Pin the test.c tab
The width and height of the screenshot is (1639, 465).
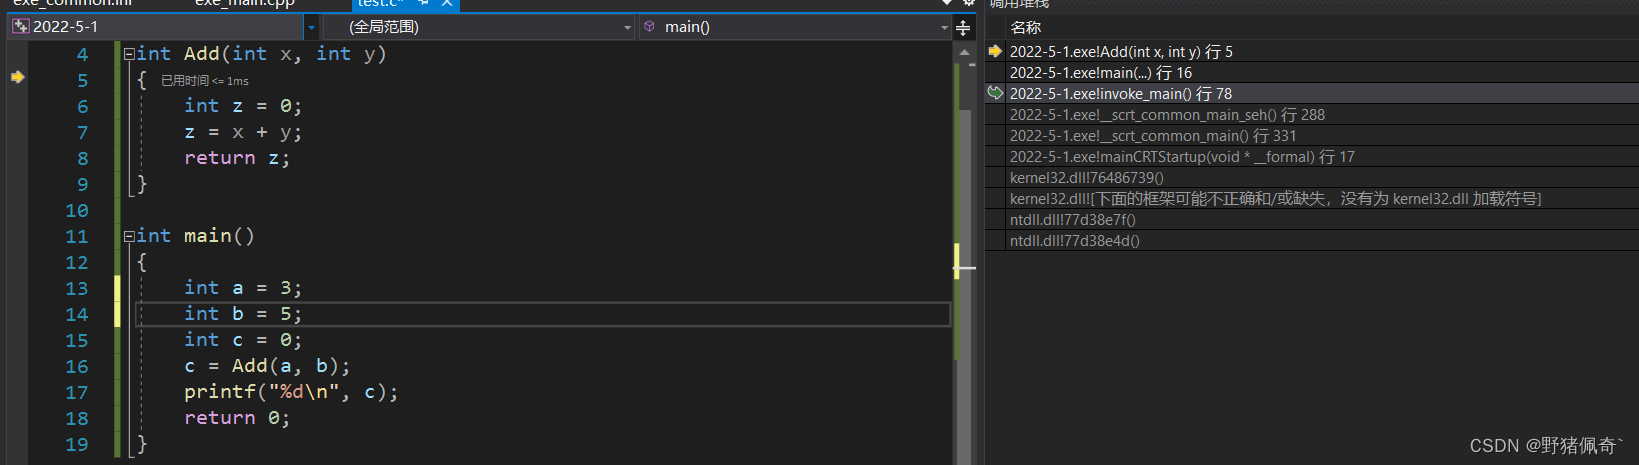click(424, 4)
